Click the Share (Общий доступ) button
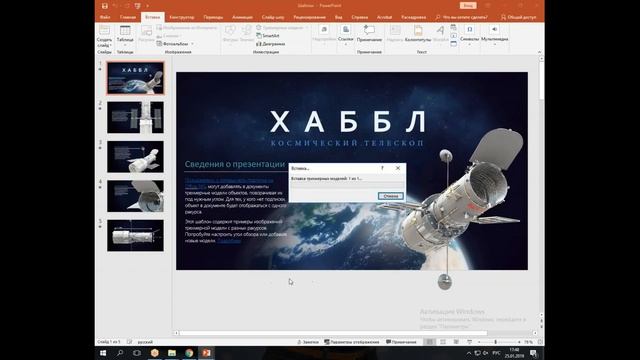Screen dimensions: 640x360 [x=518, y=17]
